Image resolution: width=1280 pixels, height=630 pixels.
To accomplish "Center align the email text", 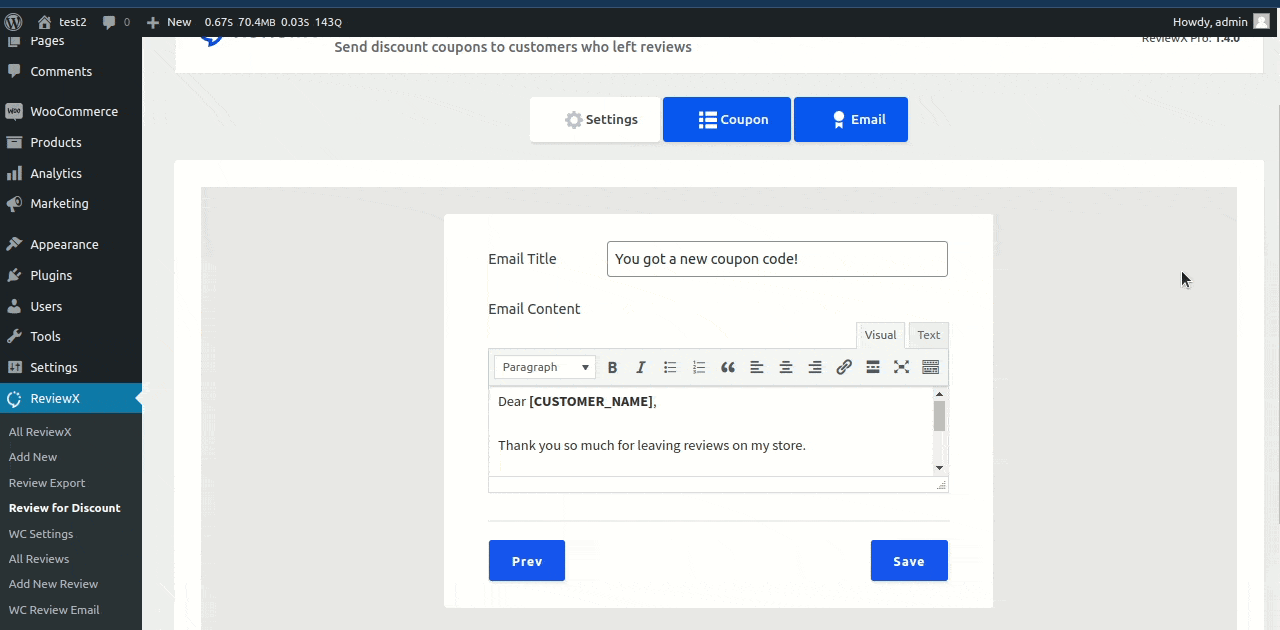I will tap(786, 367).
